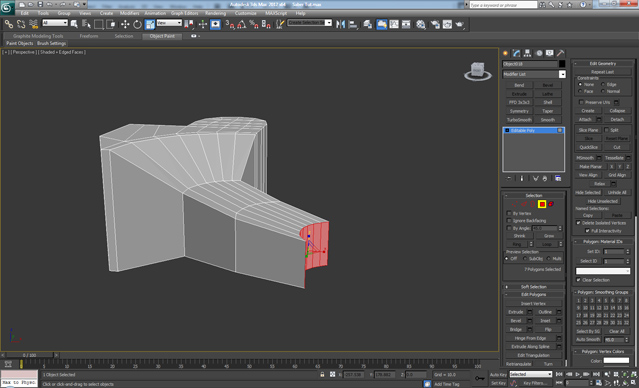Image resolution: width=639 pixels, height=388 pixels.
Task: Click the Pin Stack icon
Action: click(x=509, y=179)
